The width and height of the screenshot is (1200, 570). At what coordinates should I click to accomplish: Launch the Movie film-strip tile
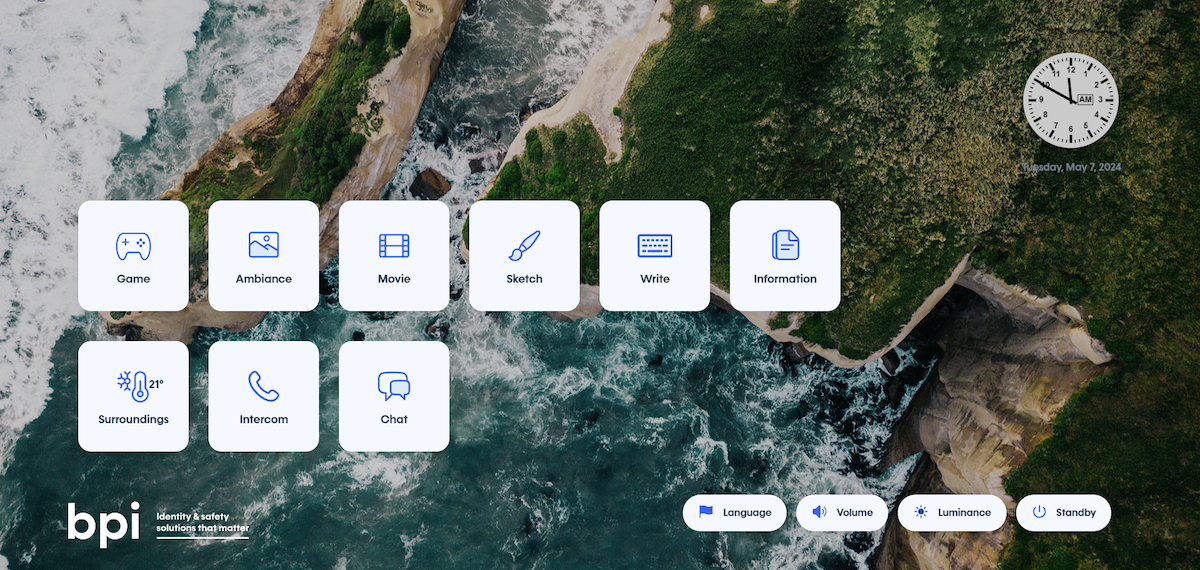(394, 256)
